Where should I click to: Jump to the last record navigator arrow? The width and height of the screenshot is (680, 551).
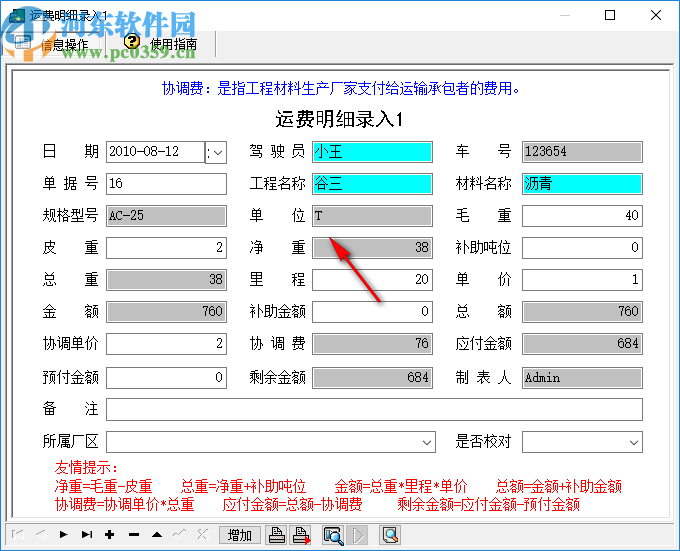(87, 535)
